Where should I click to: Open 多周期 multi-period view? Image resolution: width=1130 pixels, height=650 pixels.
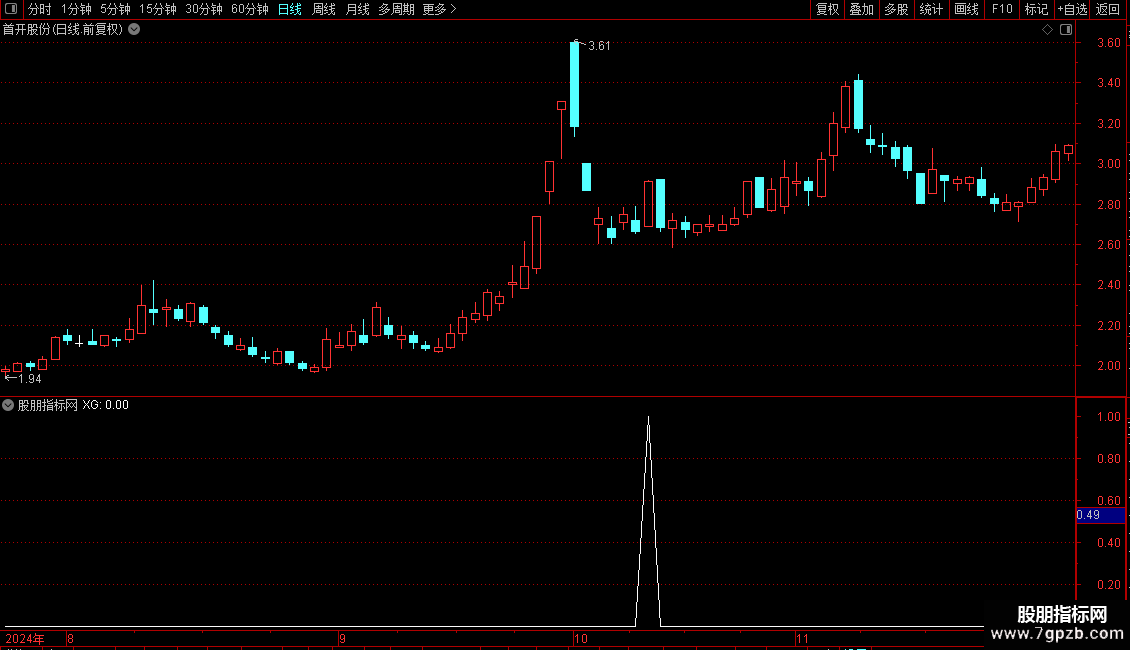(396, 9)
